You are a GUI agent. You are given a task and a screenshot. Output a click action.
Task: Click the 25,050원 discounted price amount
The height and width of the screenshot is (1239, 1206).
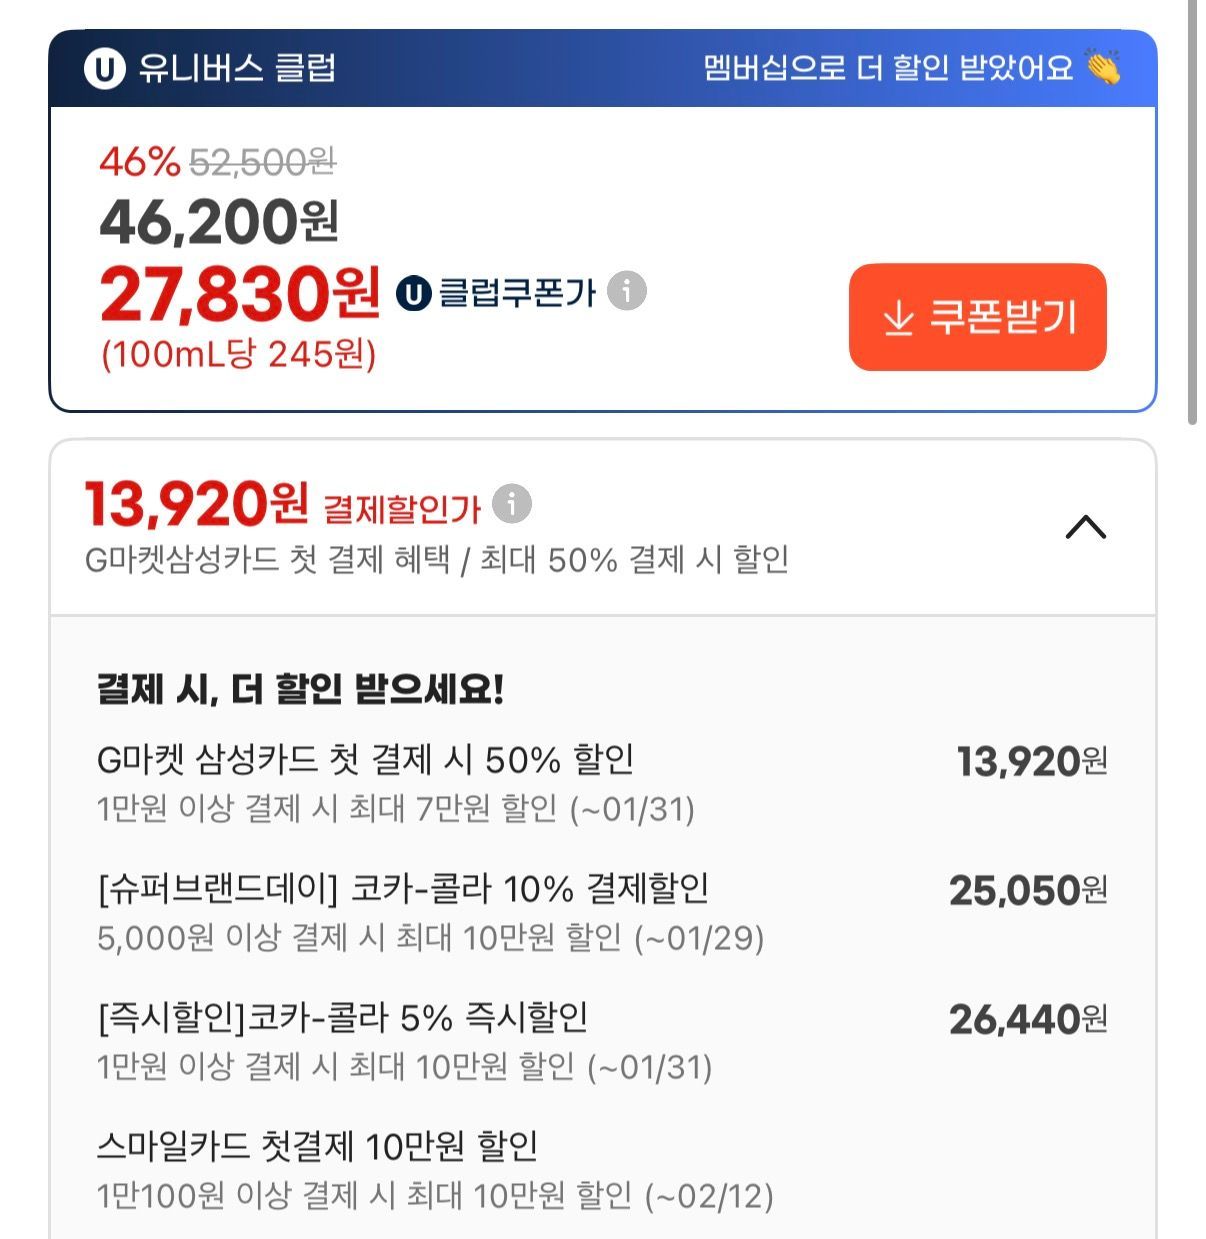[x=1027, y=890]
